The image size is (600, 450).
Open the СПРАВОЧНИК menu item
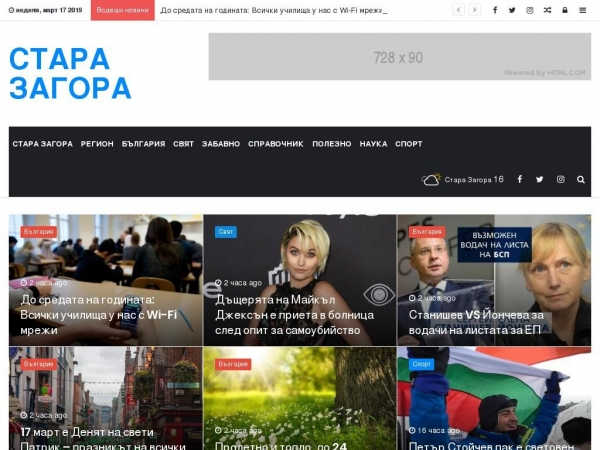click(276, 144)
